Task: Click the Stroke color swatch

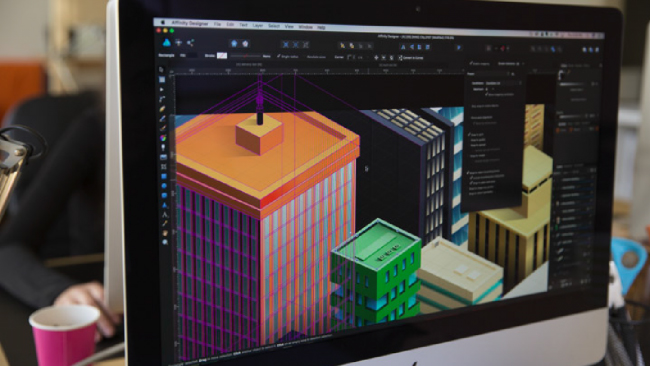Action: pos(222,56)
